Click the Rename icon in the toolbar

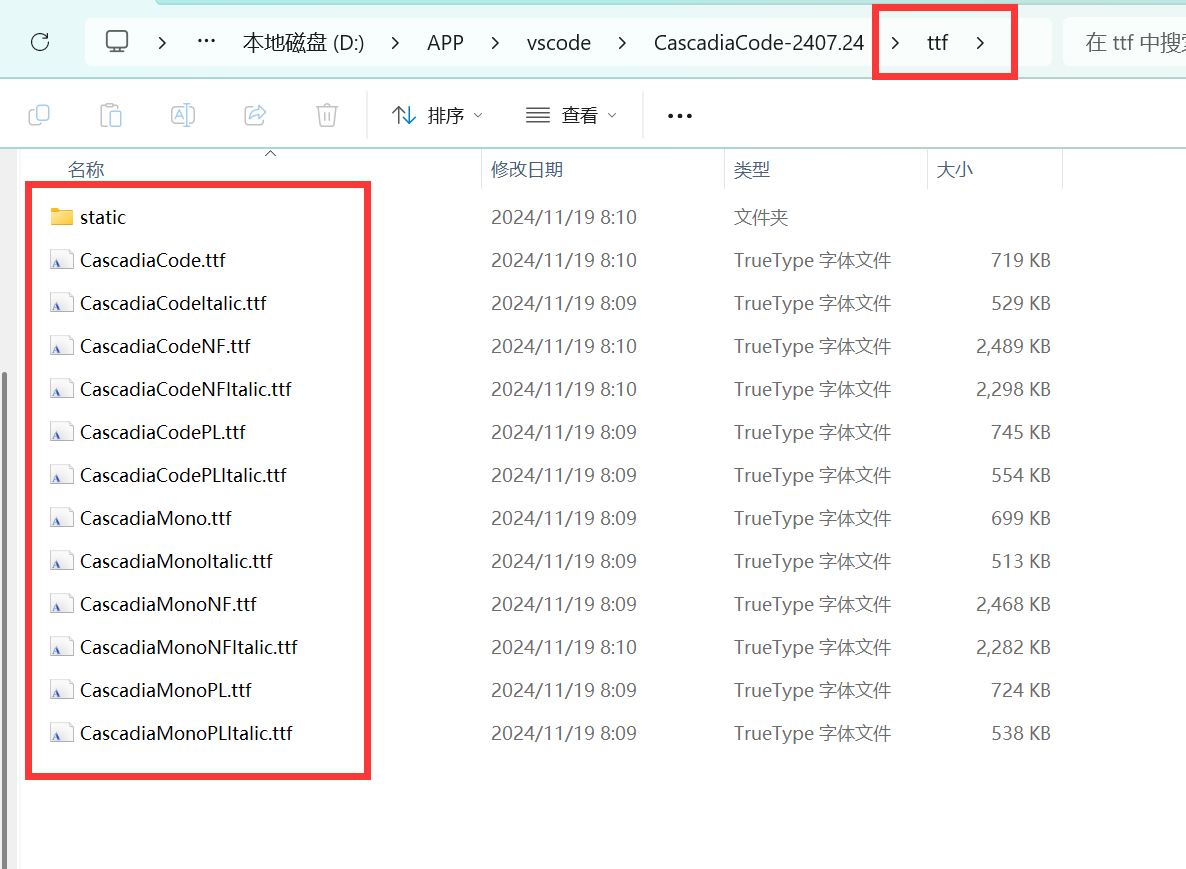coord(183,115)
